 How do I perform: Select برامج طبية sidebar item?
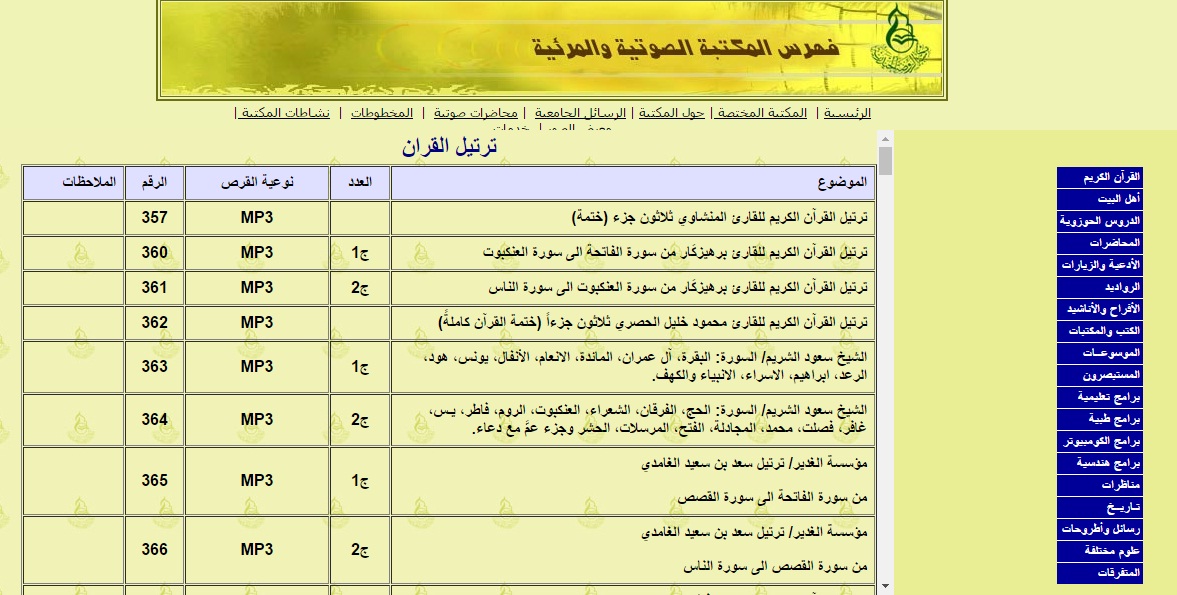coord(1100,419)
